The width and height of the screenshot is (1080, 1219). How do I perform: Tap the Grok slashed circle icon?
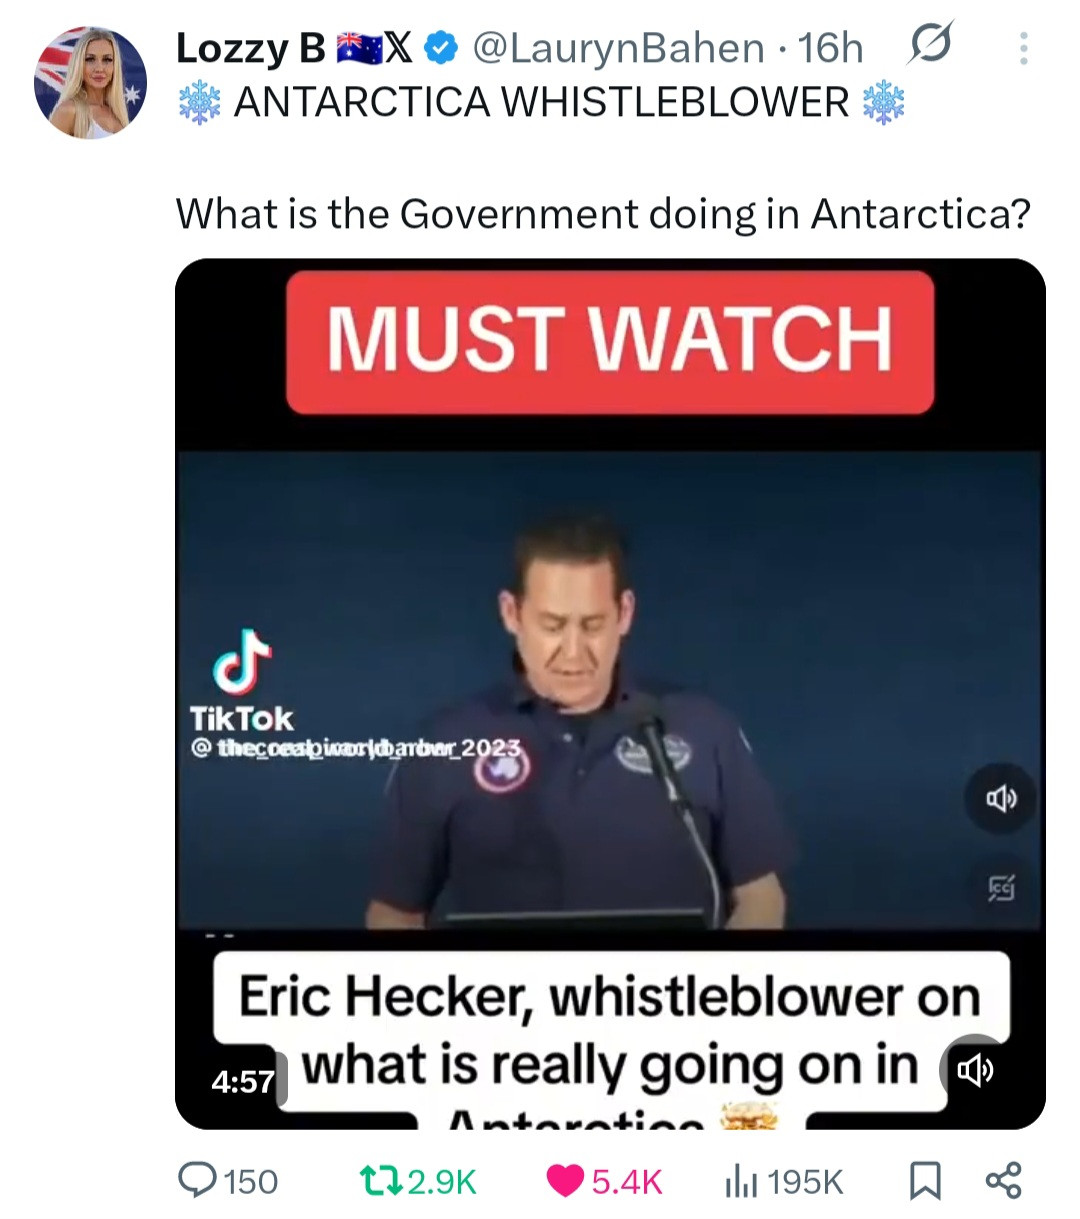[930, 44]
